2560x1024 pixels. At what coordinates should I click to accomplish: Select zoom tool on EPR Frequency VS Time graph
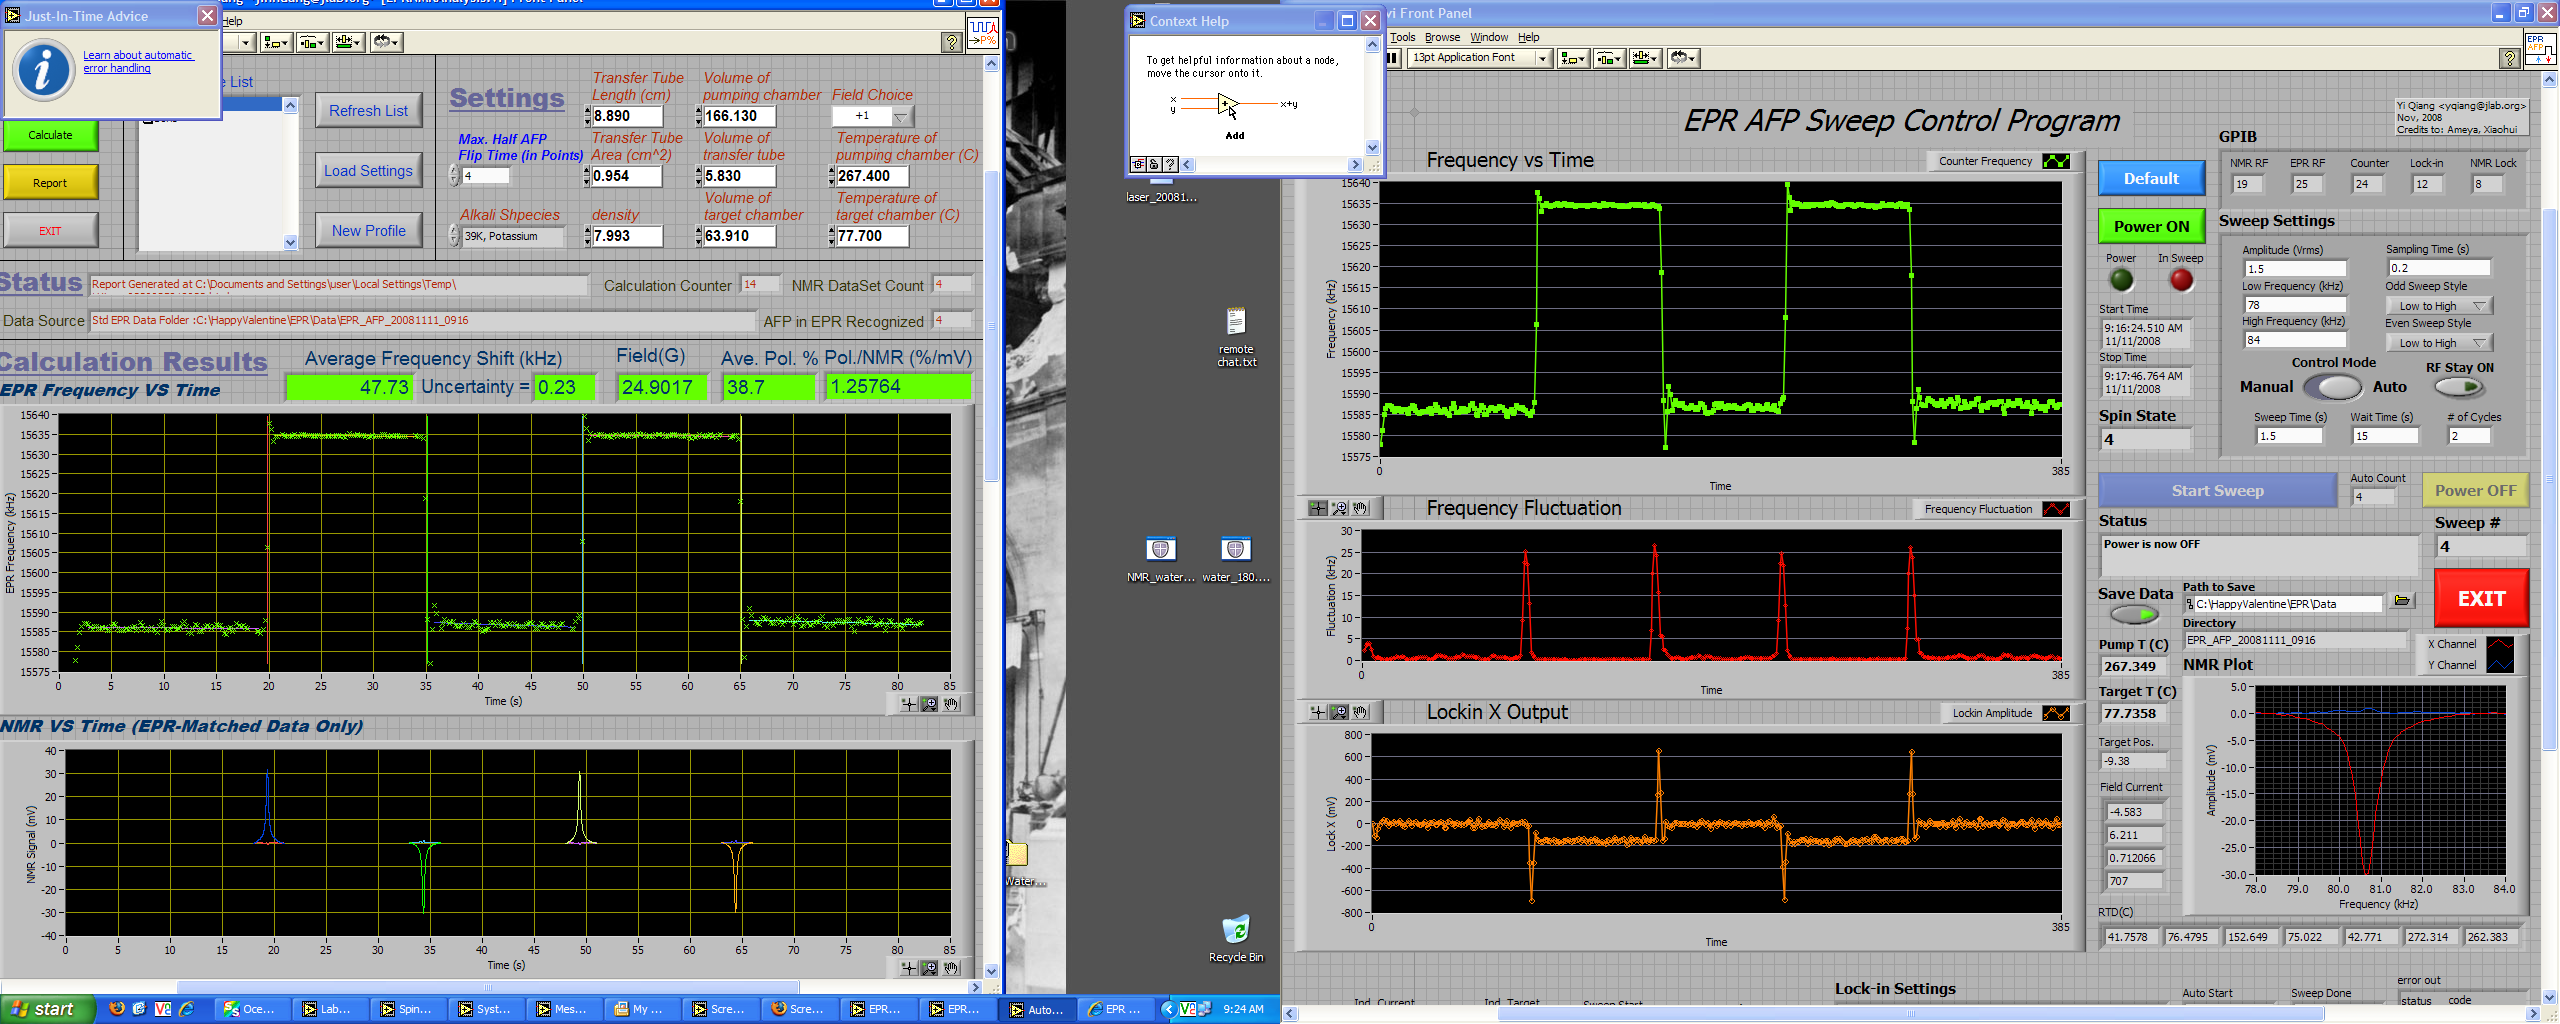(930, 704)
